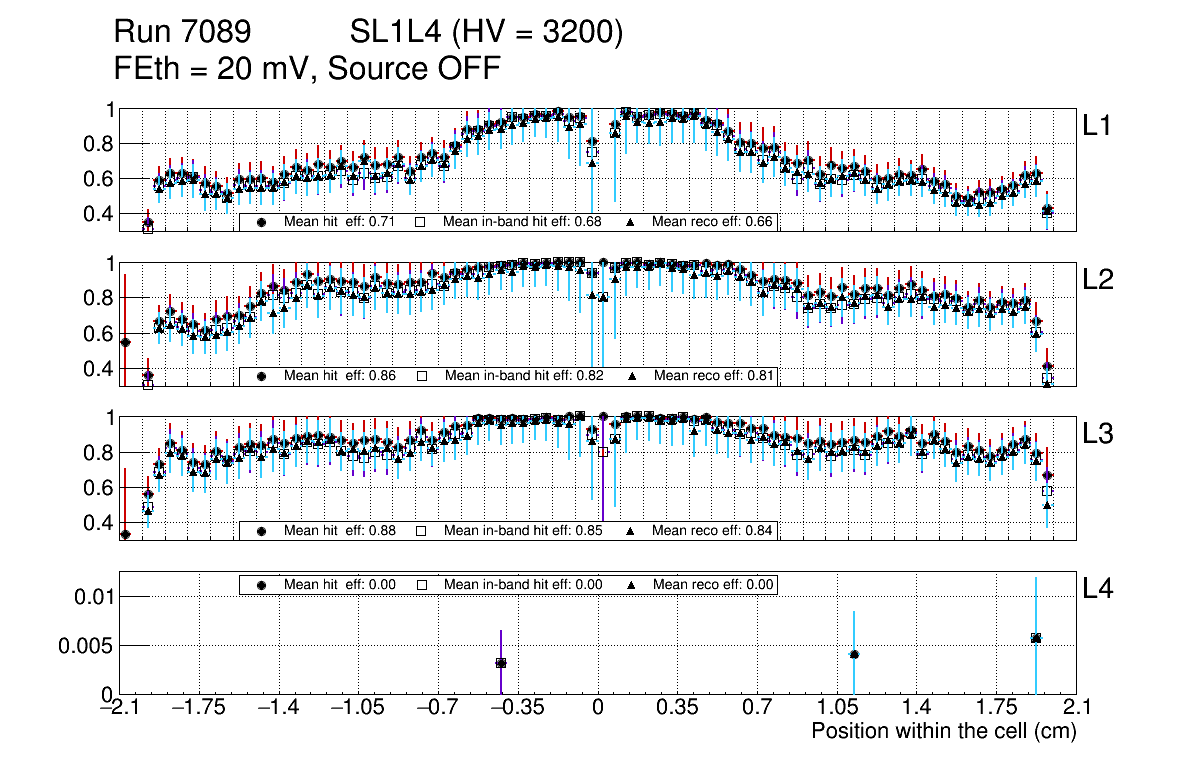1196x772 pixels.
Task: Click the filled circle marker in L1 legend
Action: tap(262, 222)
